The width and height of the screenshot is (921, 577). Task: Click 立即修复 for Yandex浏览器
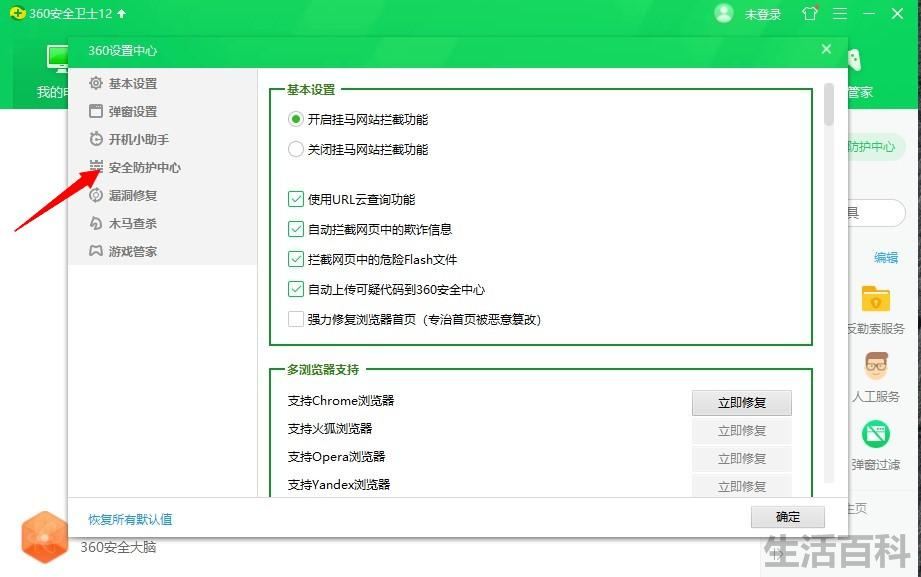(741, 487)
